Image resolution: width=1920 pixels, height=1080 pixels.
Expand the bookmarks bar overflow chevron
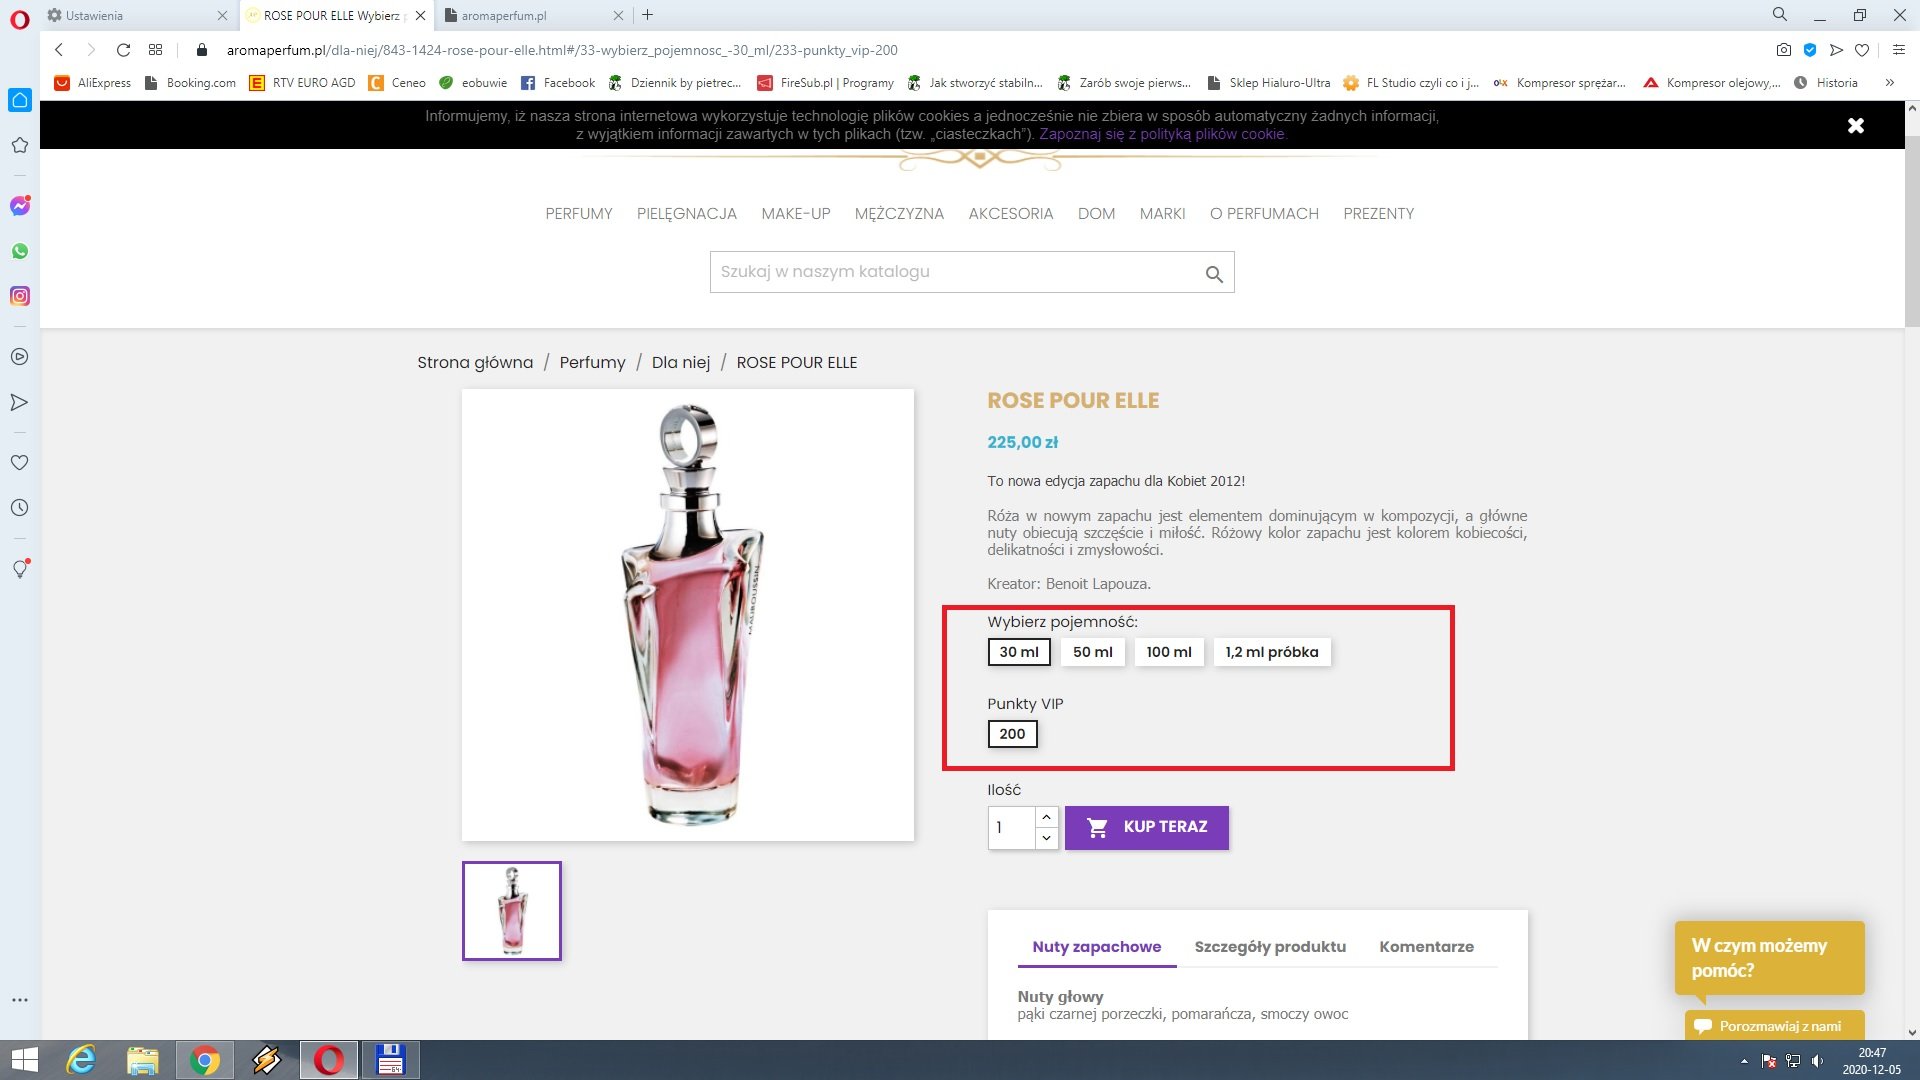tap(1889, 83)
